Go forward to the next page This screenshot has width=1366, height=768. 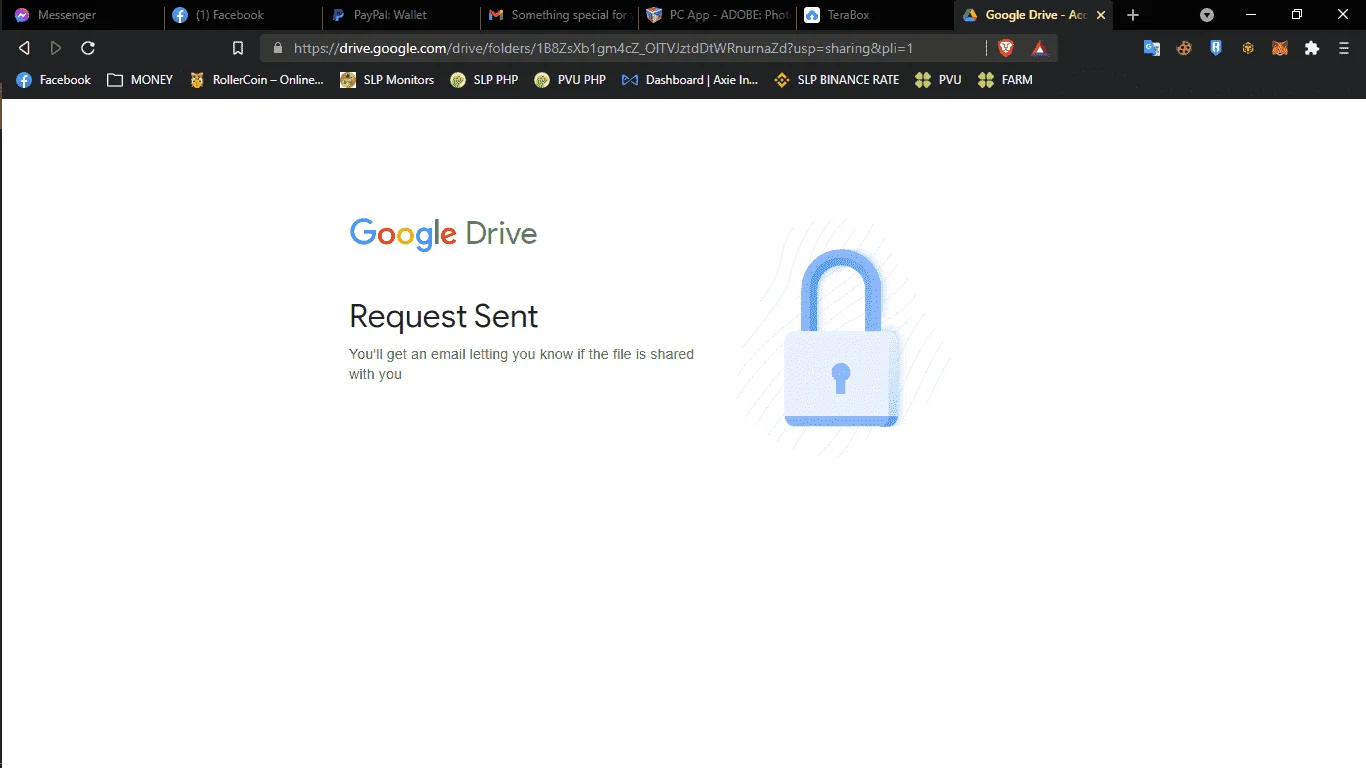click(56, 48)
